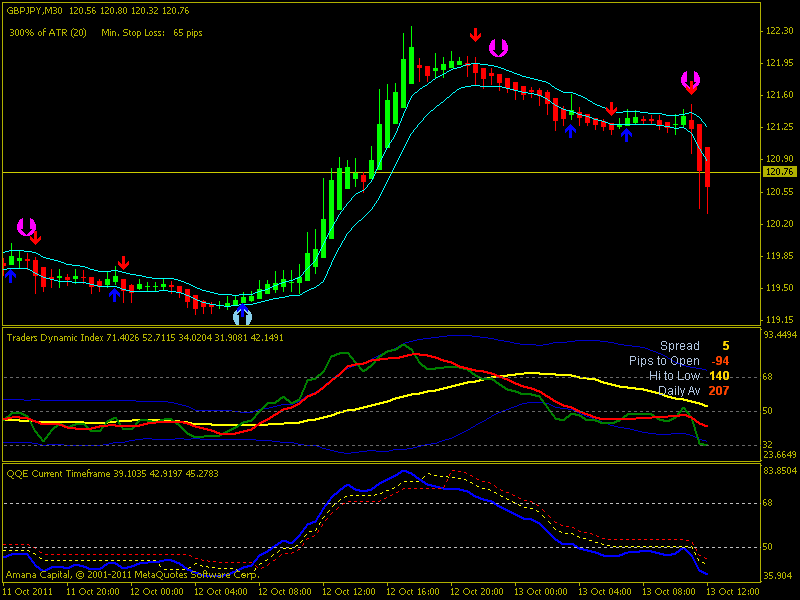Click the 122.30 price scale label
800x600 pixels.
pos(779,31)
